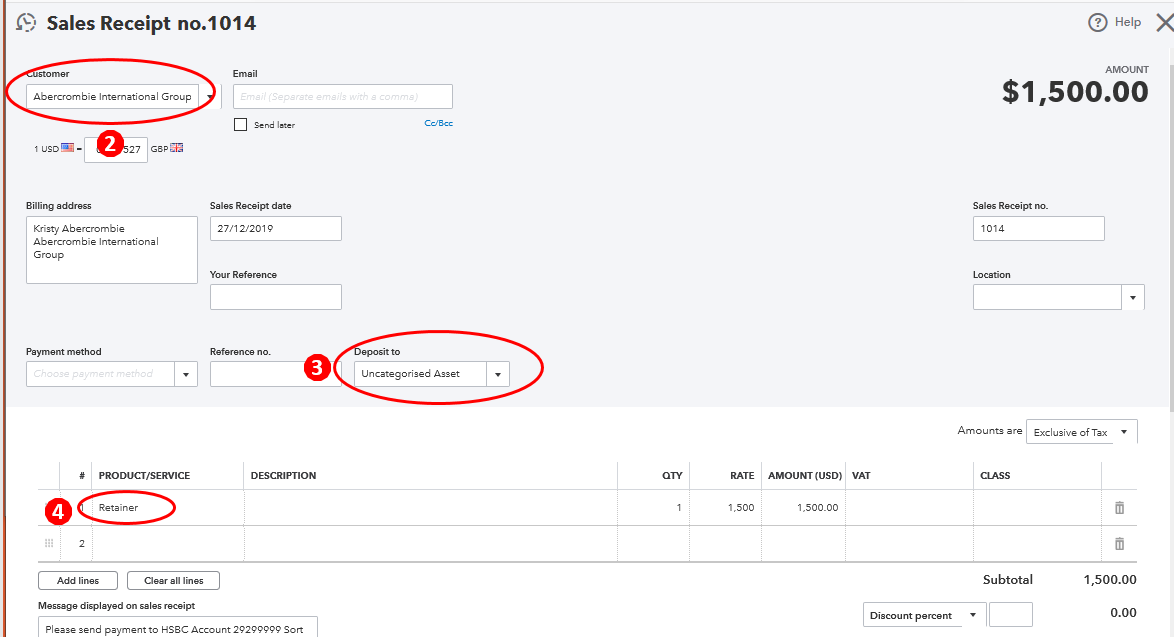Click the recurring transaction icon beside the title

[24, 22]
